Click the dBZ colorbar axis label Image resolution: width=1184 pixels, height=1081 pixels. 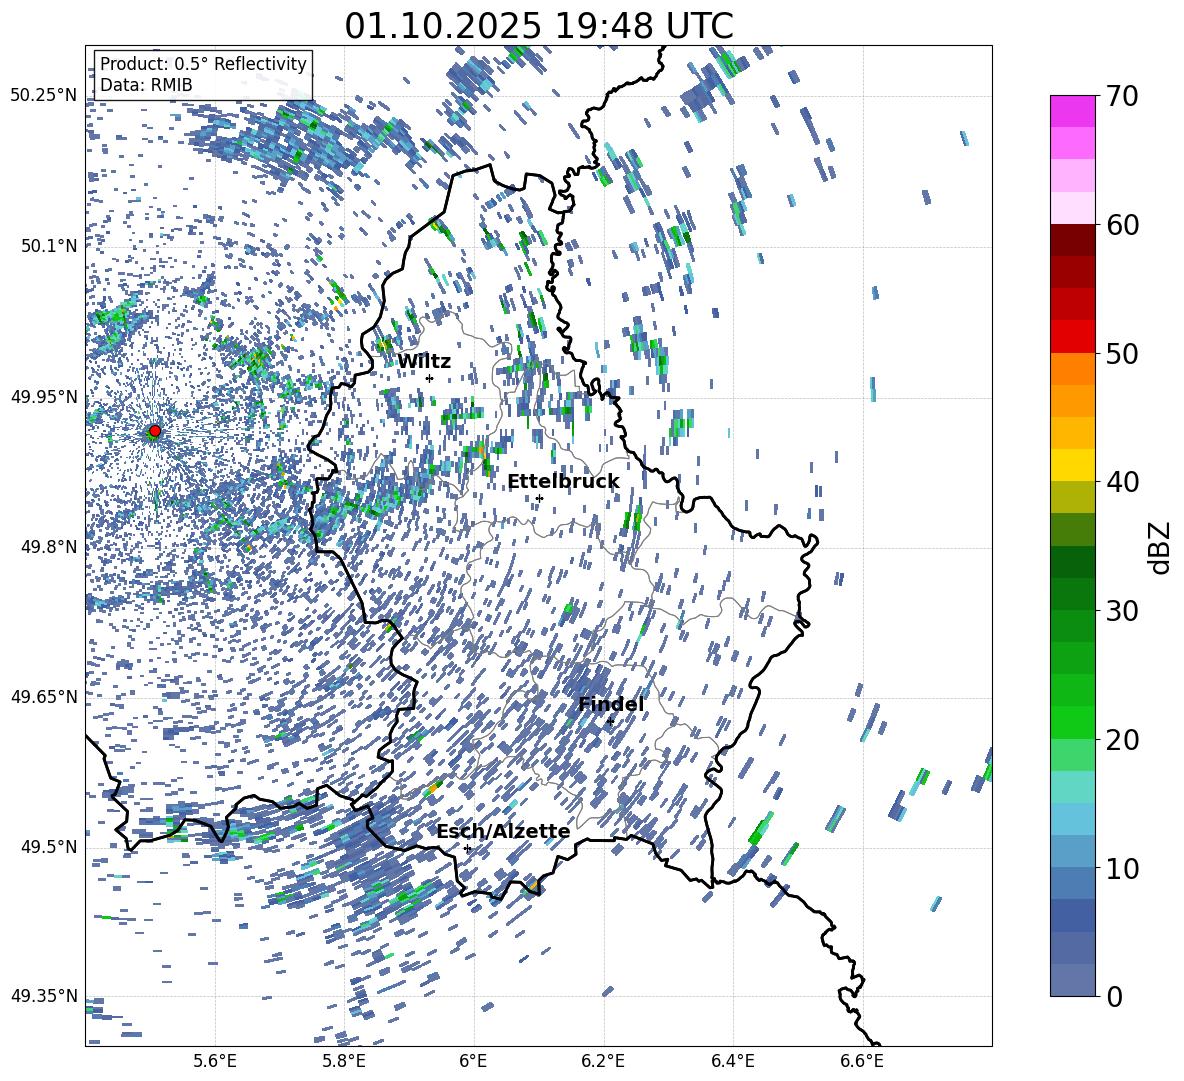tap(1160, 547)
